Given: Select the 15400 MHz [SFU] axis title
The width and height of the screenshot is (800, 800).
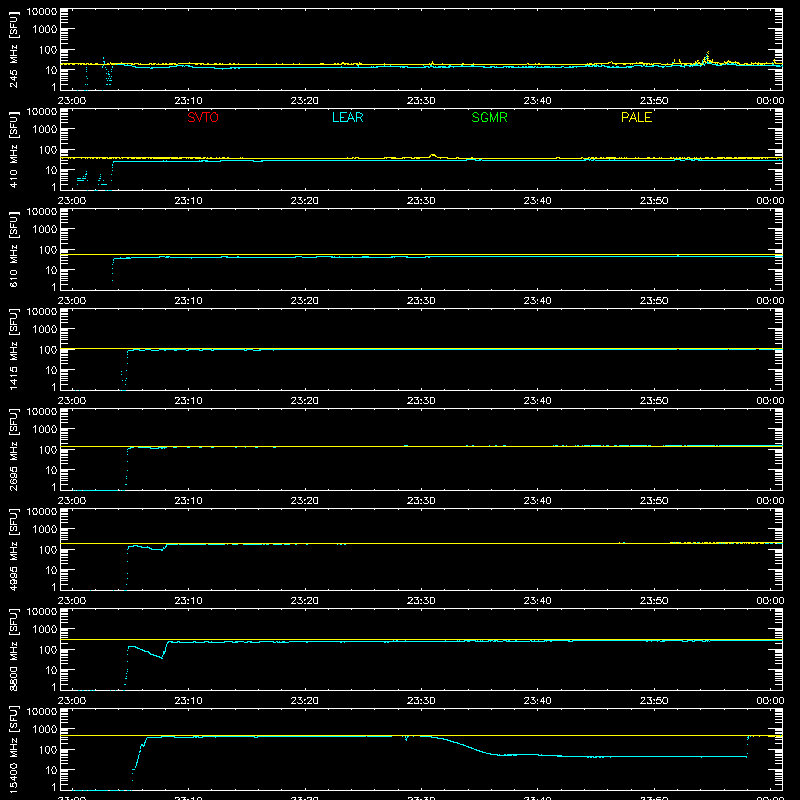Looking at the screenshot, I should (13, 750).
